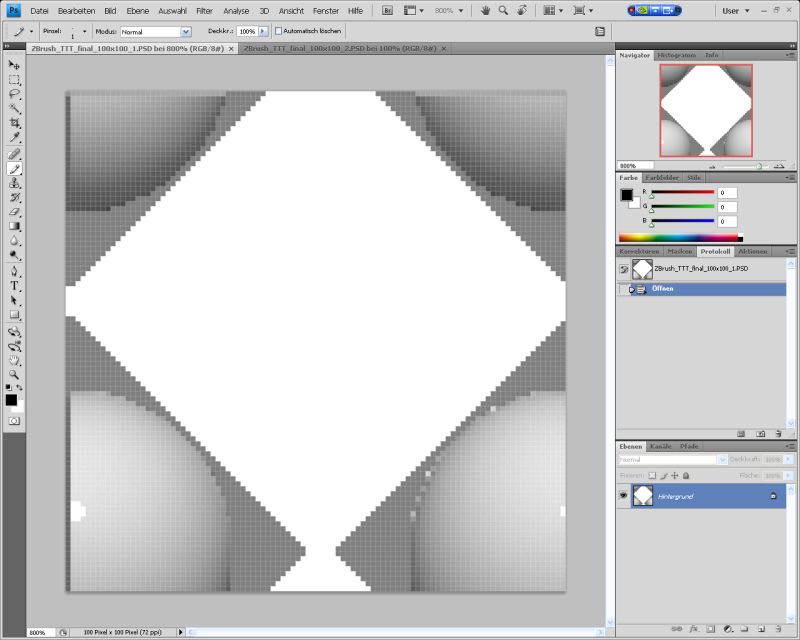Select the Lasso tool
The width and height of the screenshot is (800, 640).
point(14,94)
